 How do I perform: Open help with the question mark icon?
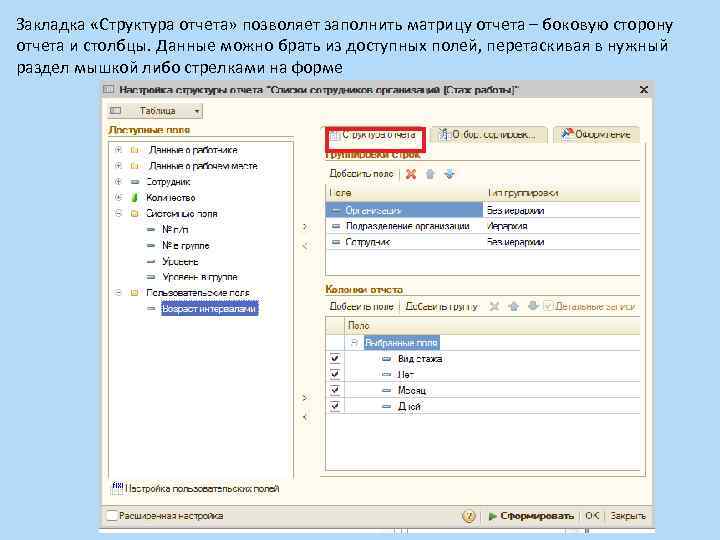(x=468, y=516)
